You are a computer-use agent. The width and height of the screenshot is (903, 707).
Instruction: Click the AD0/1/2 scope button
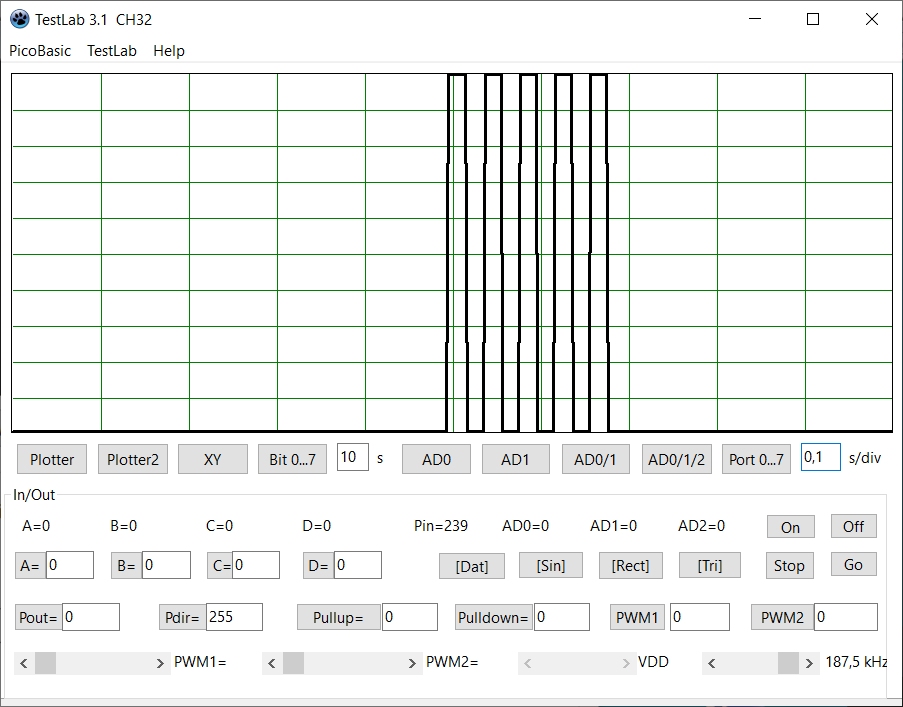point(676,459)
